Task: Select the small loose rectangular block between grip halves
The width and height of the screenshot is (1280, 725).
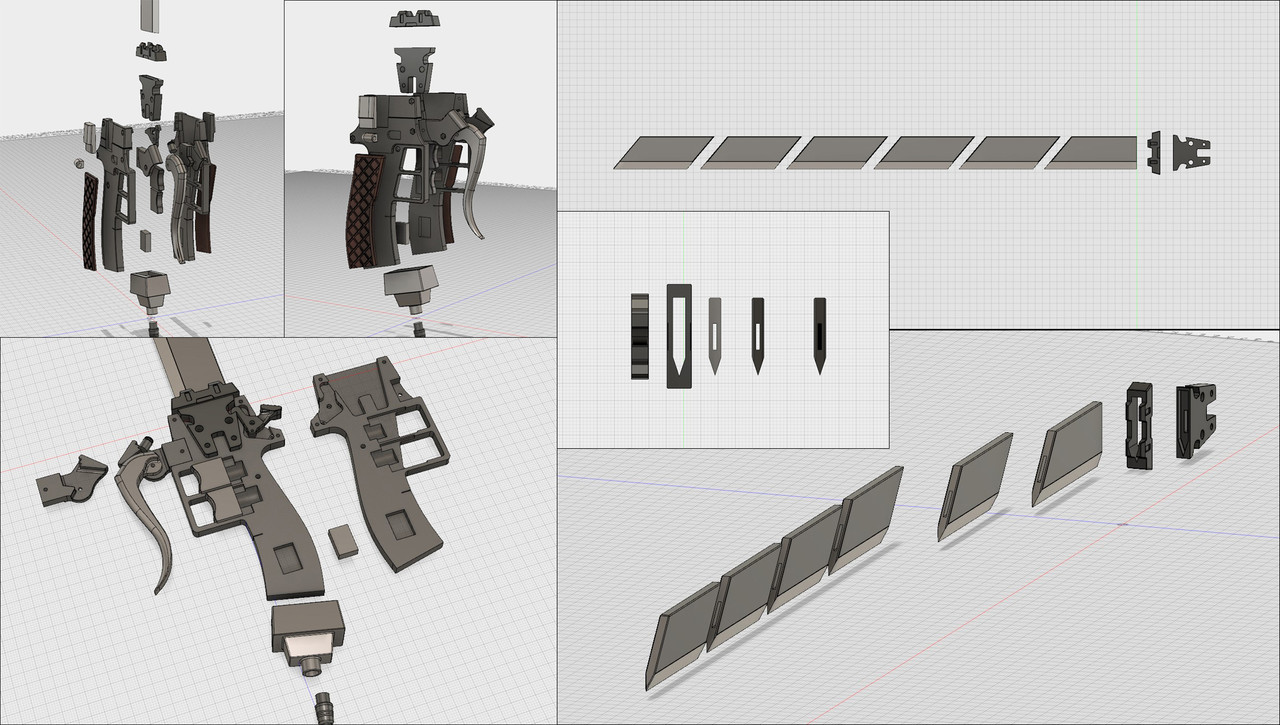Action: [x=344, y=540]
